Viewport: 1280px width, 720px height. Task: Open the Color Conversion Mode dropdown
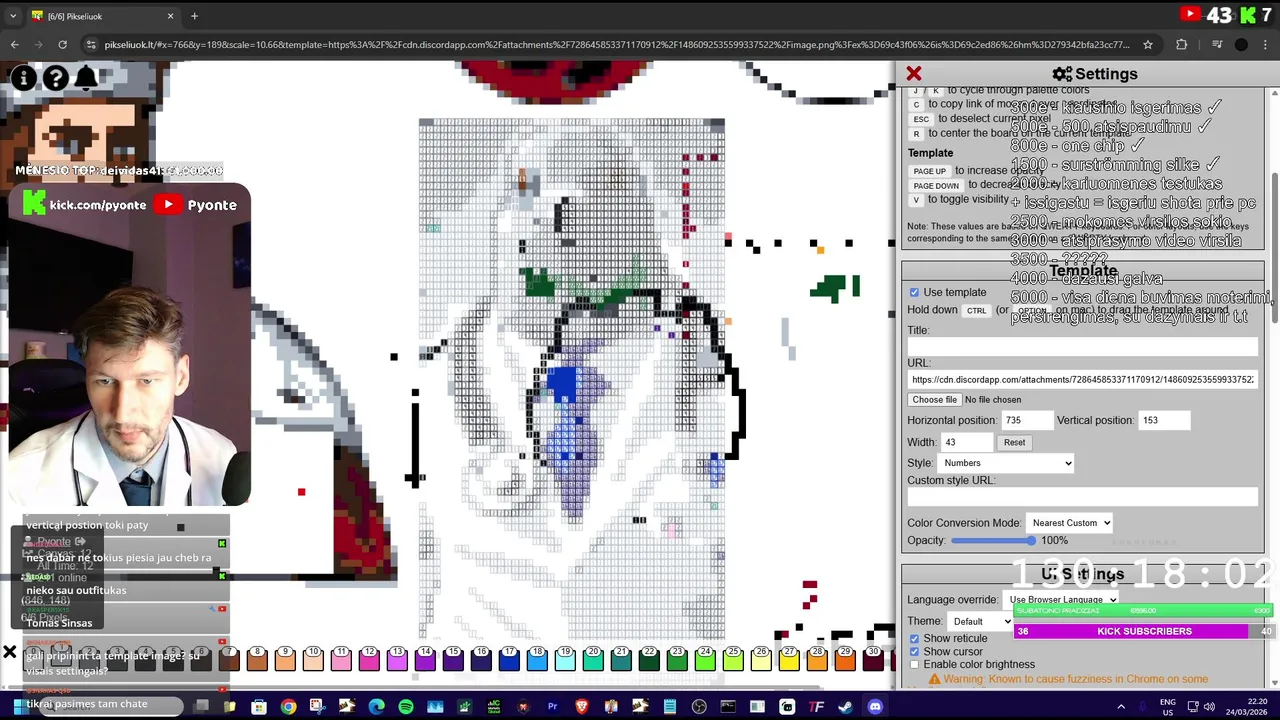pyautogui.click(x=1068, y=523)
